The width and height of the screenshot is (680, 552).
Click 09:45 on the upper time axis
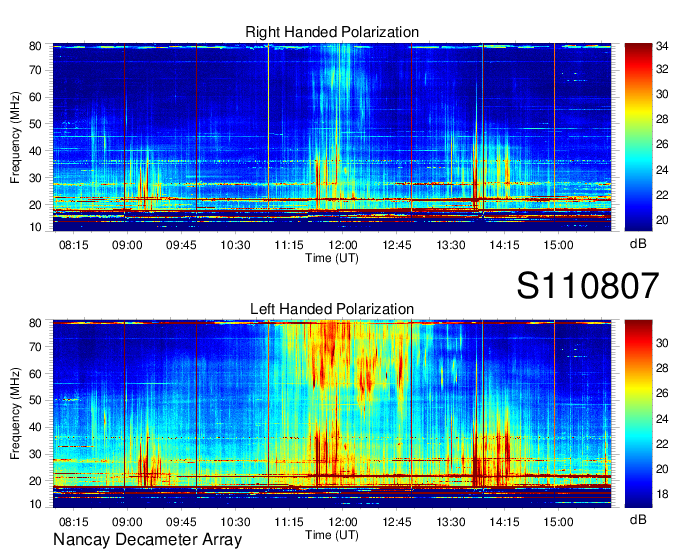[181, 245]
